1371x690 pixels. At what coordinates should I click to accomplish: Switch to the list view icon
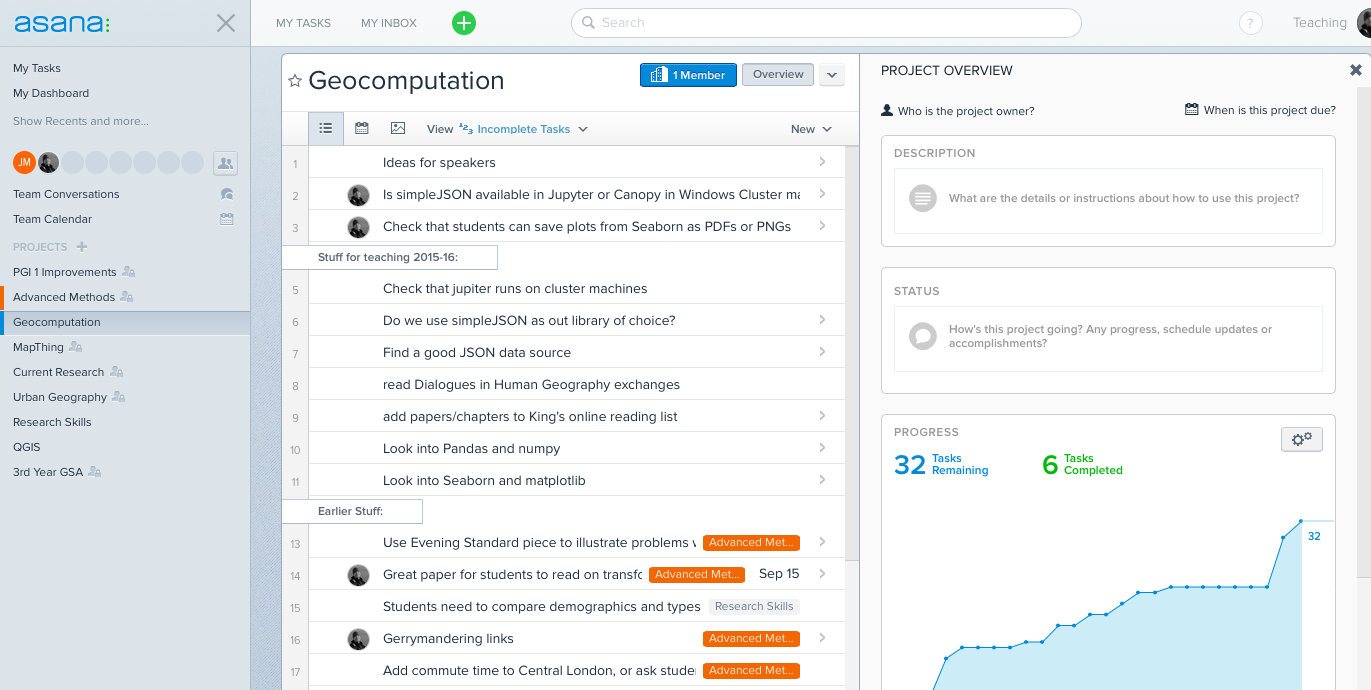(x=326, y=129)
